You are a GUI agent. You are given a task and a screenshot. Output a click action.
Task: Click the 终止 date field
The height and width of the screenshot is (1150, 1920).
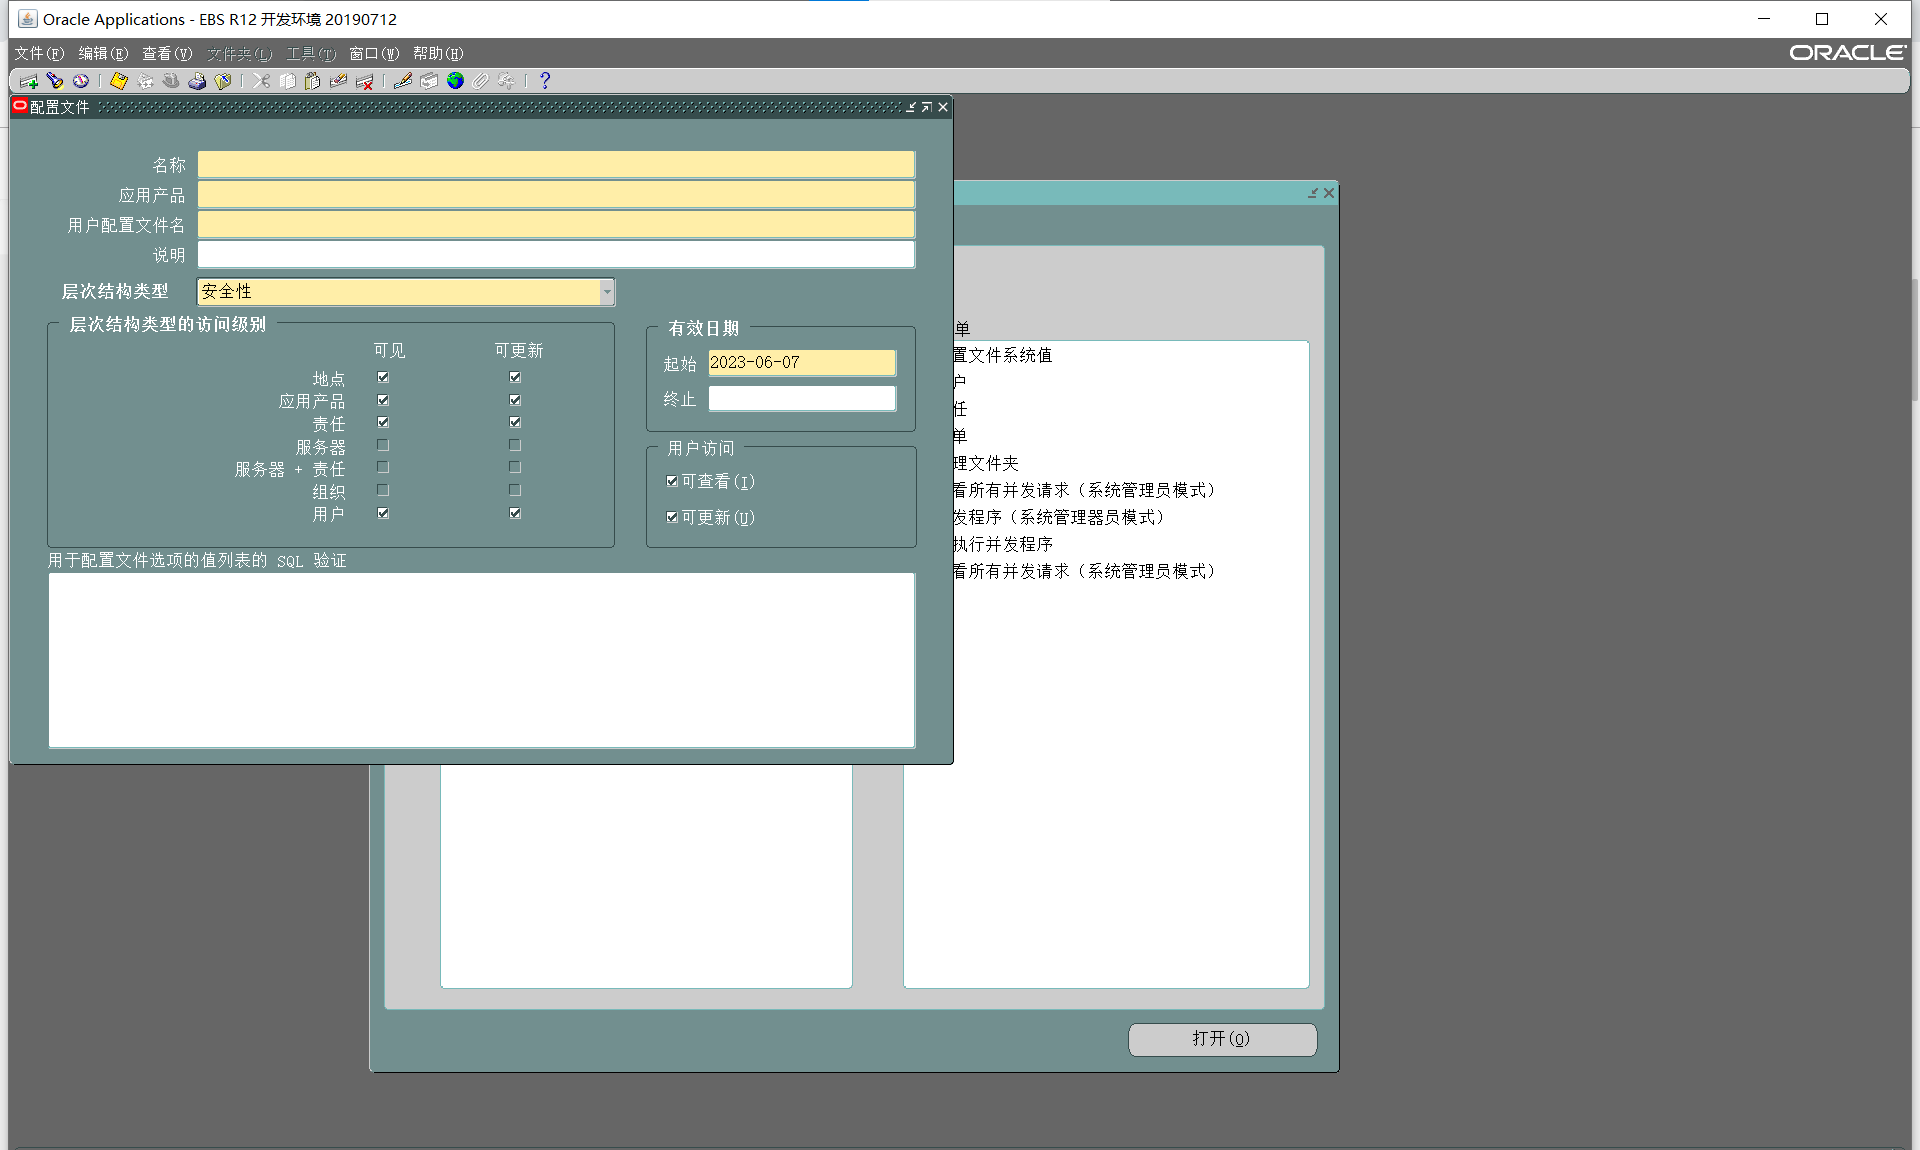point(802,399)
